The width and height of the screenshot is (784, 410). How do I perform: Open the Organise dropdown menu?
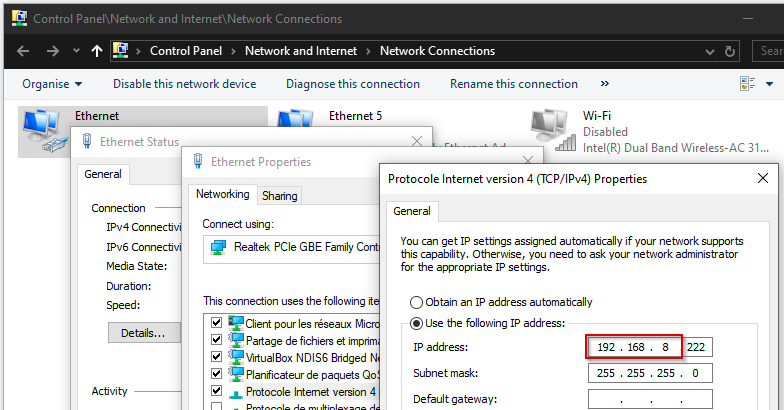[52, 84]
